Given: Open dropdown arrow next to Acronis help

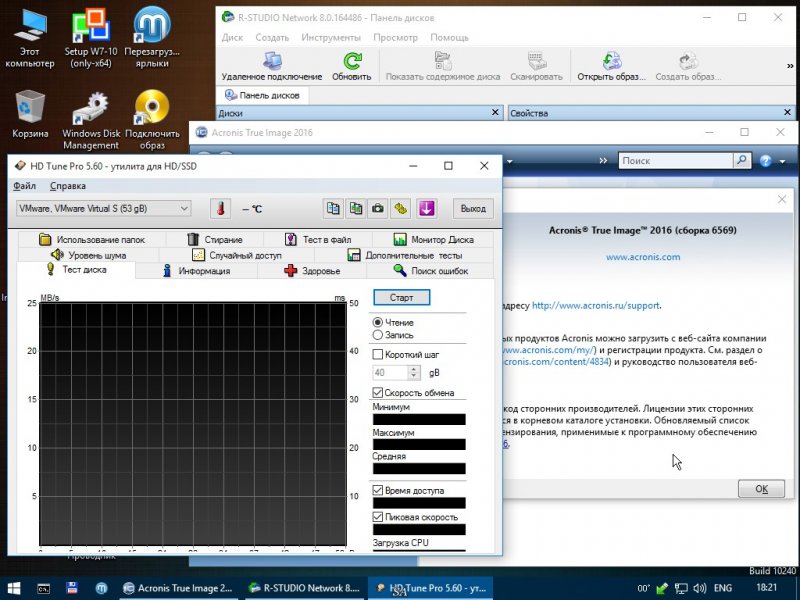Looking at the screenshot, I should 783,162.
